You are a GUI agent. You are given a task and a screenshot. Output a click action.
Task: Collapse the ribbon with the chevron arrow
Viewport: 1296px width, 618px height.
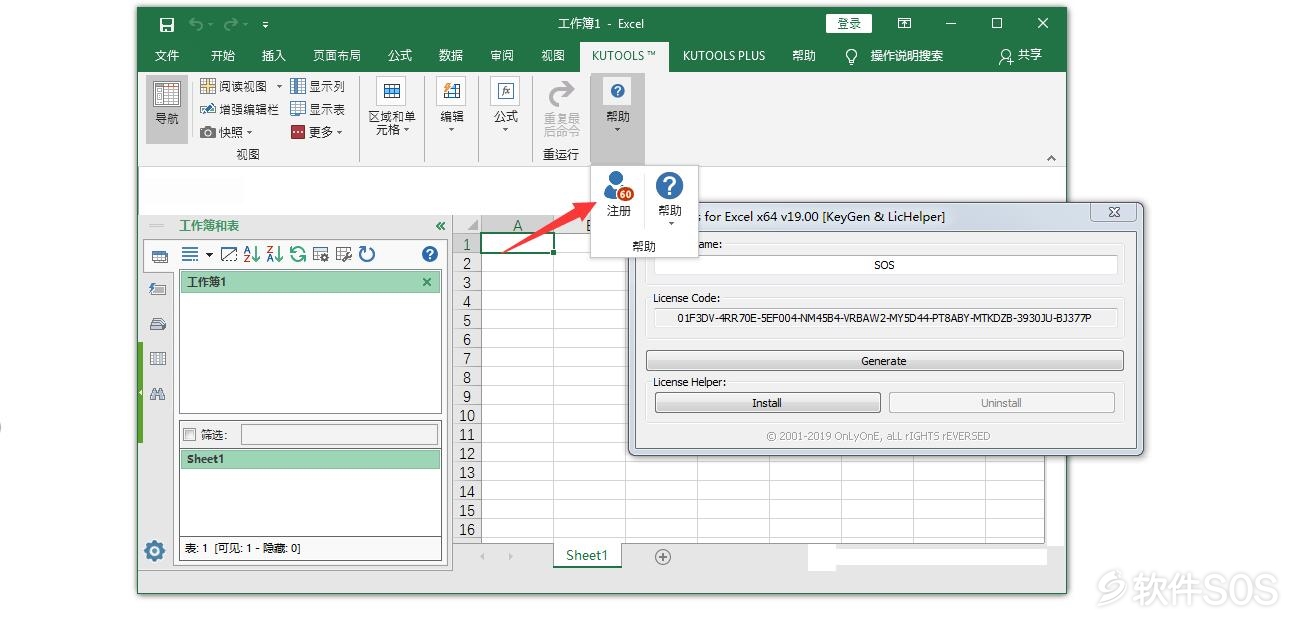pos(1051,158)
